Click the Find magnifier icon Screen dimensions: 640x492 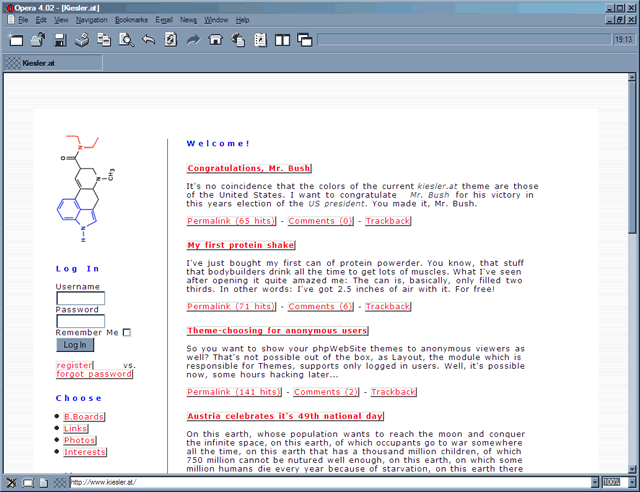126,40
